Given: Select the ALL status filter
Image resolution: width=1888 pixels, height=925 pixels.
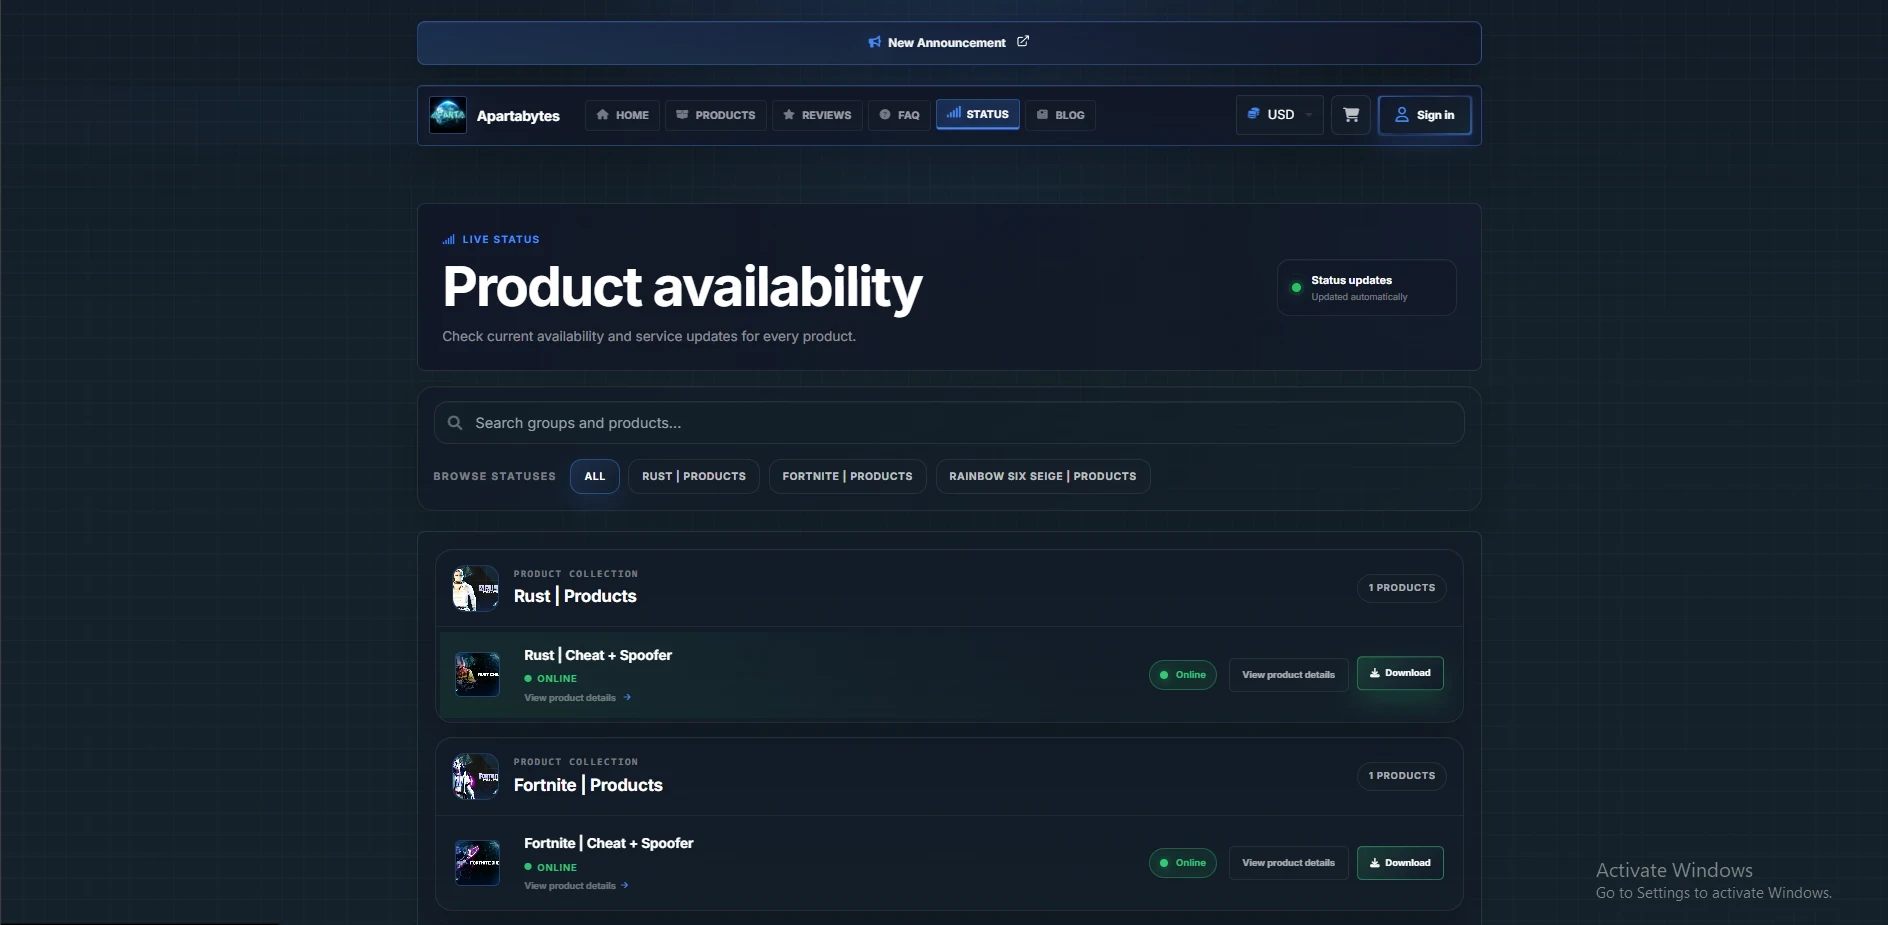Looking at the screenshot, I should pos(595,476).
